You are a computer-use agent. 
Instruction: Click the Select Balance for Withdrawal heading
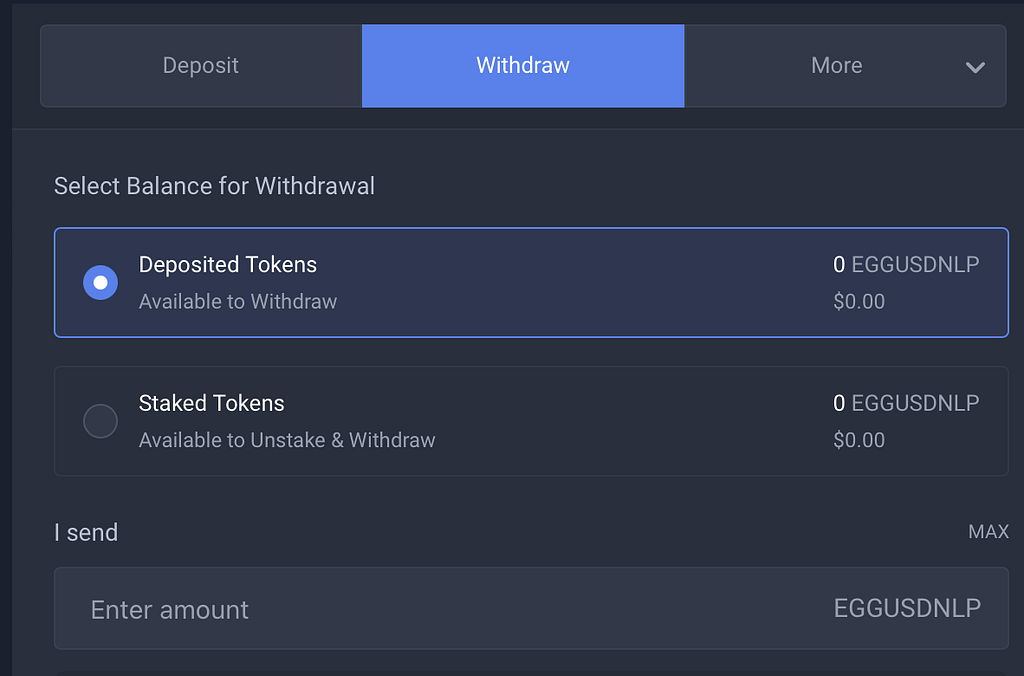[x=214, y=186]
